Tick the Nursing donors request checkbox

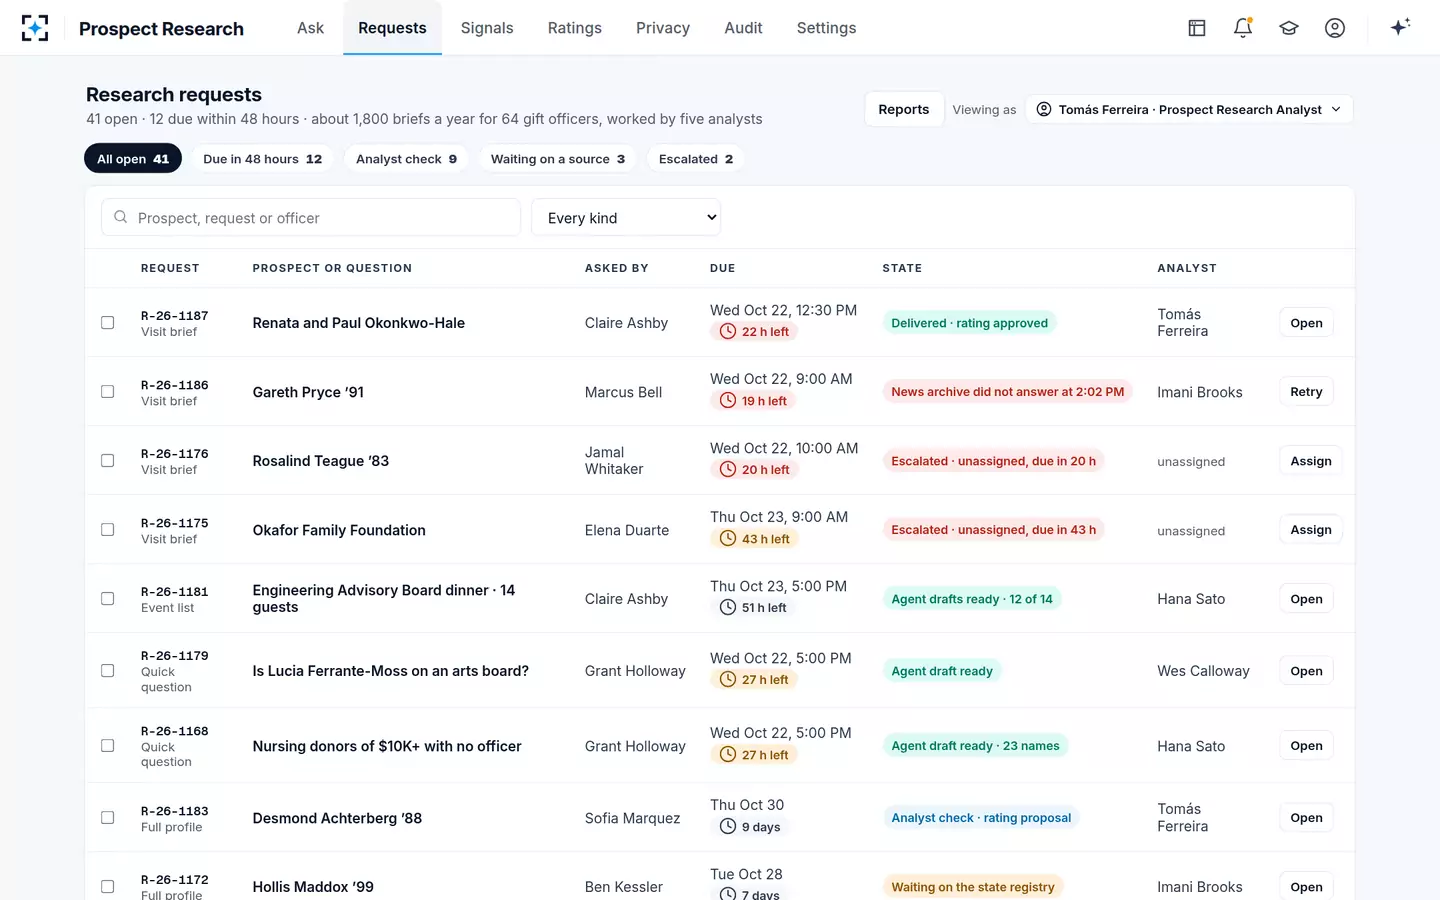[x=108, y=746]
